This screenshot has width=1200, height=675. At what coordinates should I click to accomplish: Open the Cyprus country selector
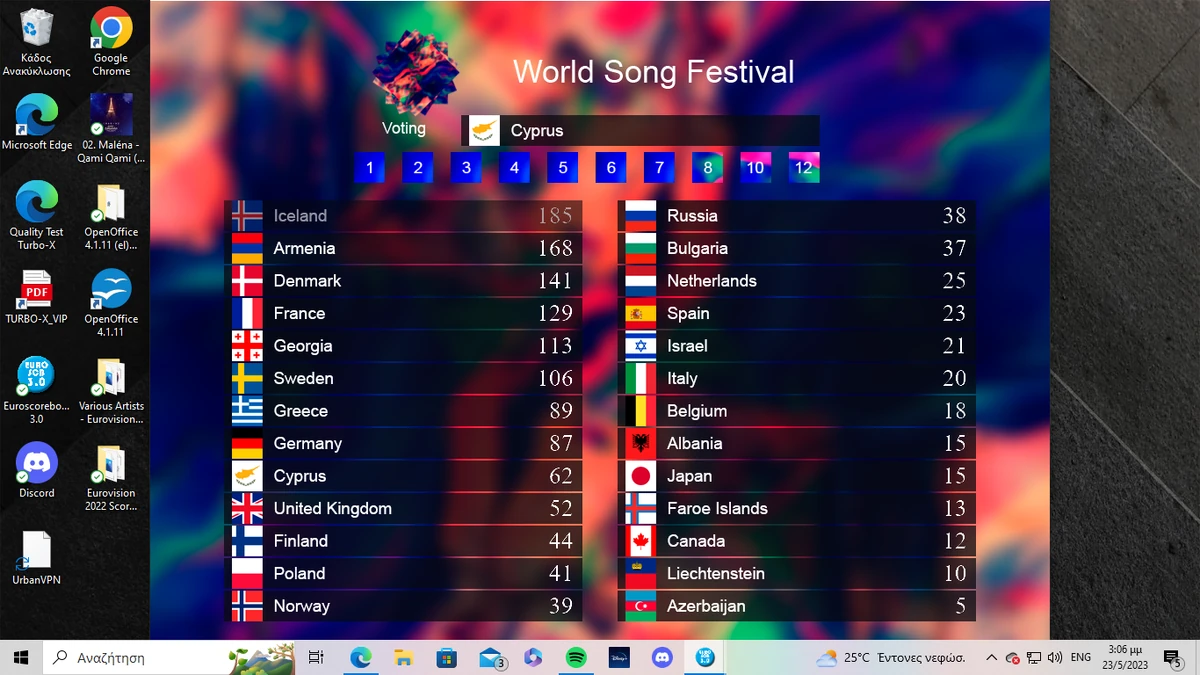click(x=640, y=130)
